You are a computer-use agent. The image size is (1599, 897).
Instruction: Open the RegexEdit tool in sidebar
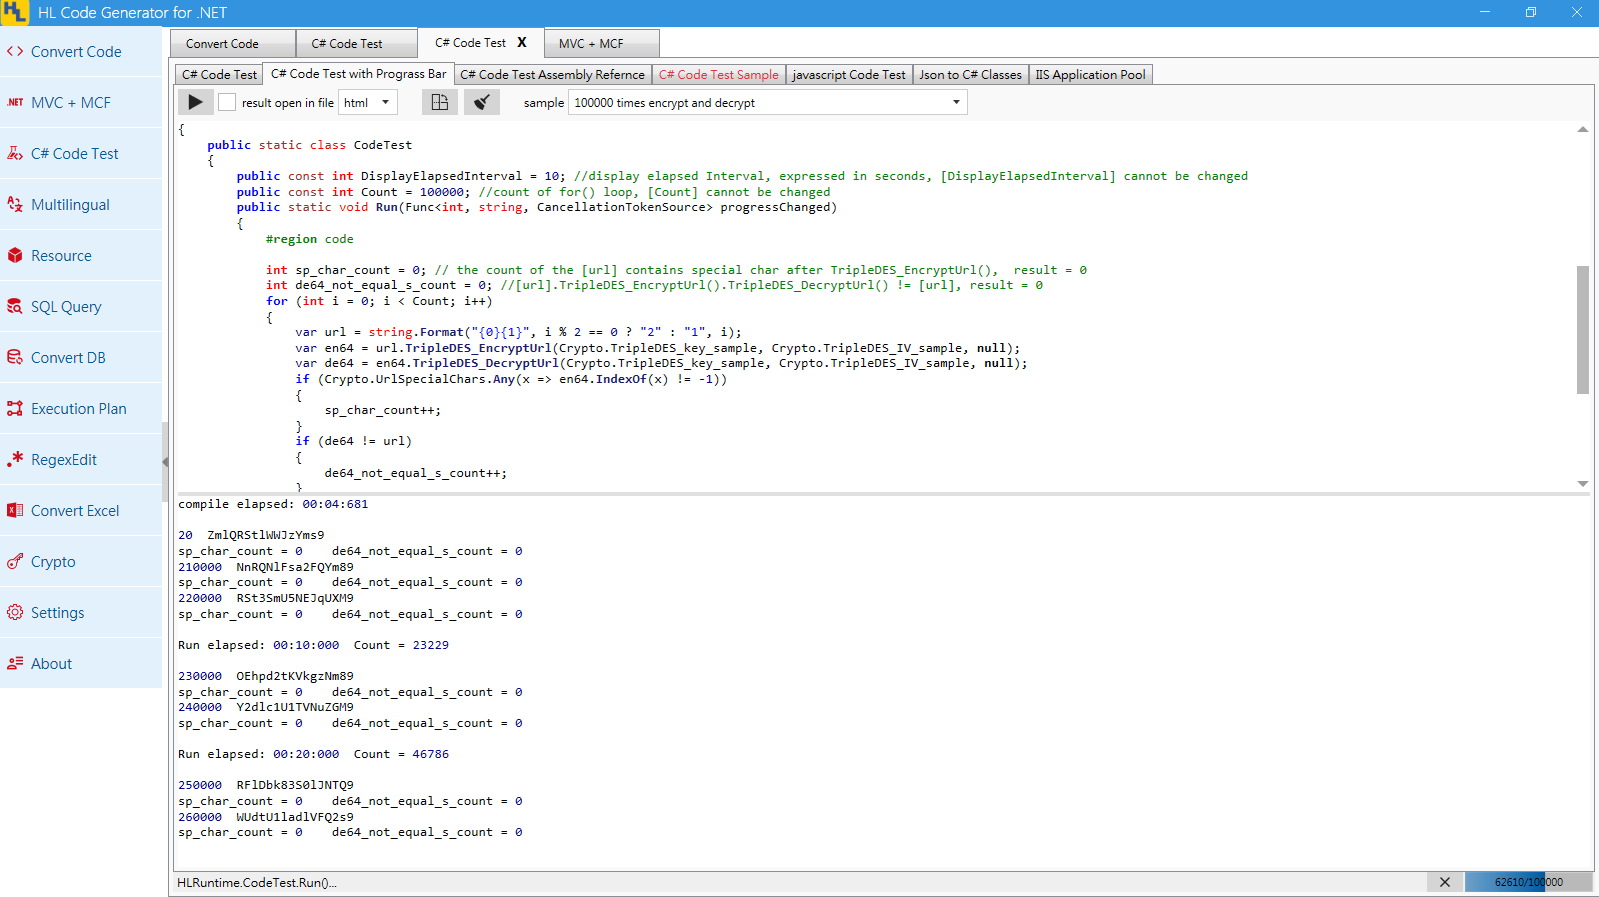pyautogui.click(x=64, y=460)
